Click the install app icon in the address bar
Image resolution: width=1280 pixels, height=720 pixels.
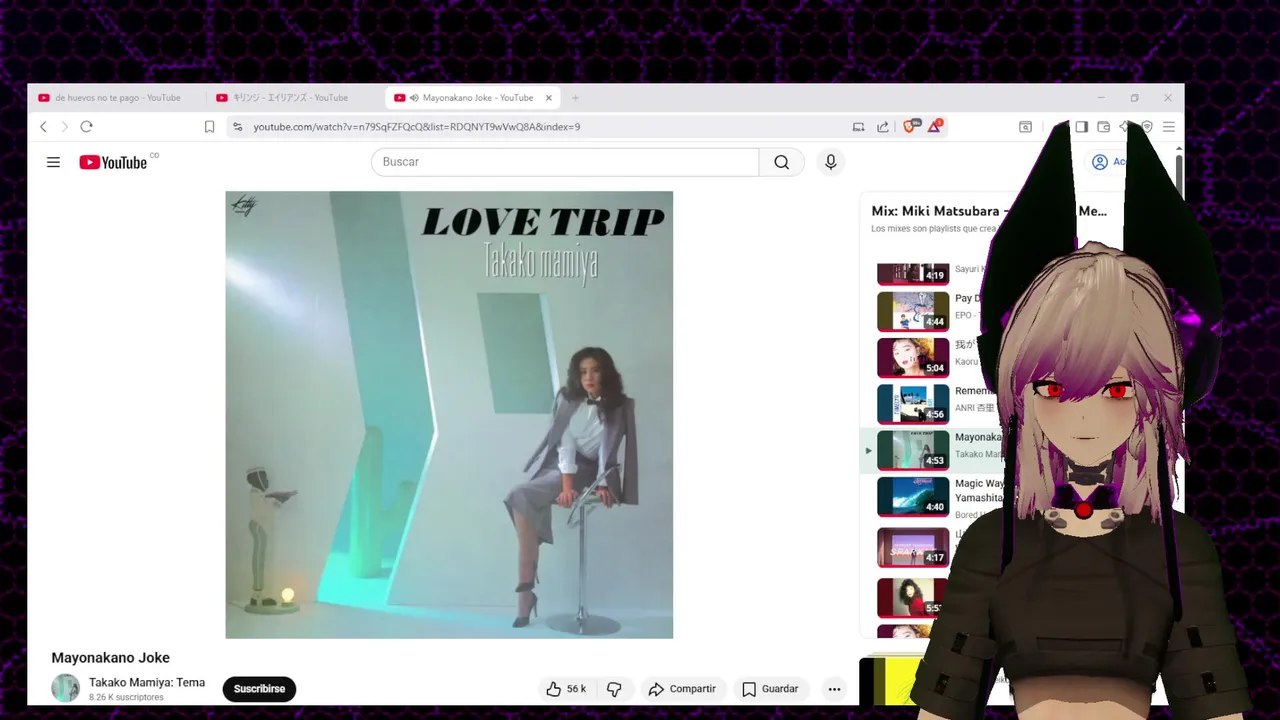pyautogui.click(x=858, y=127)
